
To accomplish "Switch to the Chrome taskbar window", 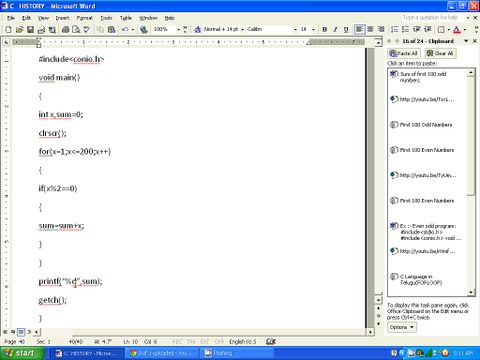I will click(x=162, y=353).
